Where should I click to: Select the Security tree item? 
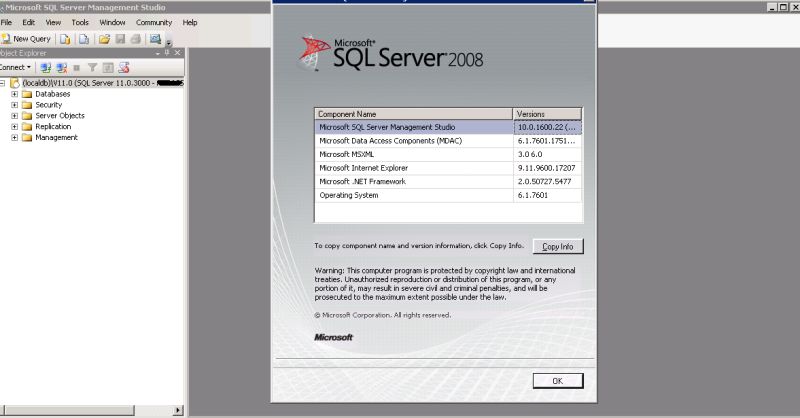pos(48,105)
